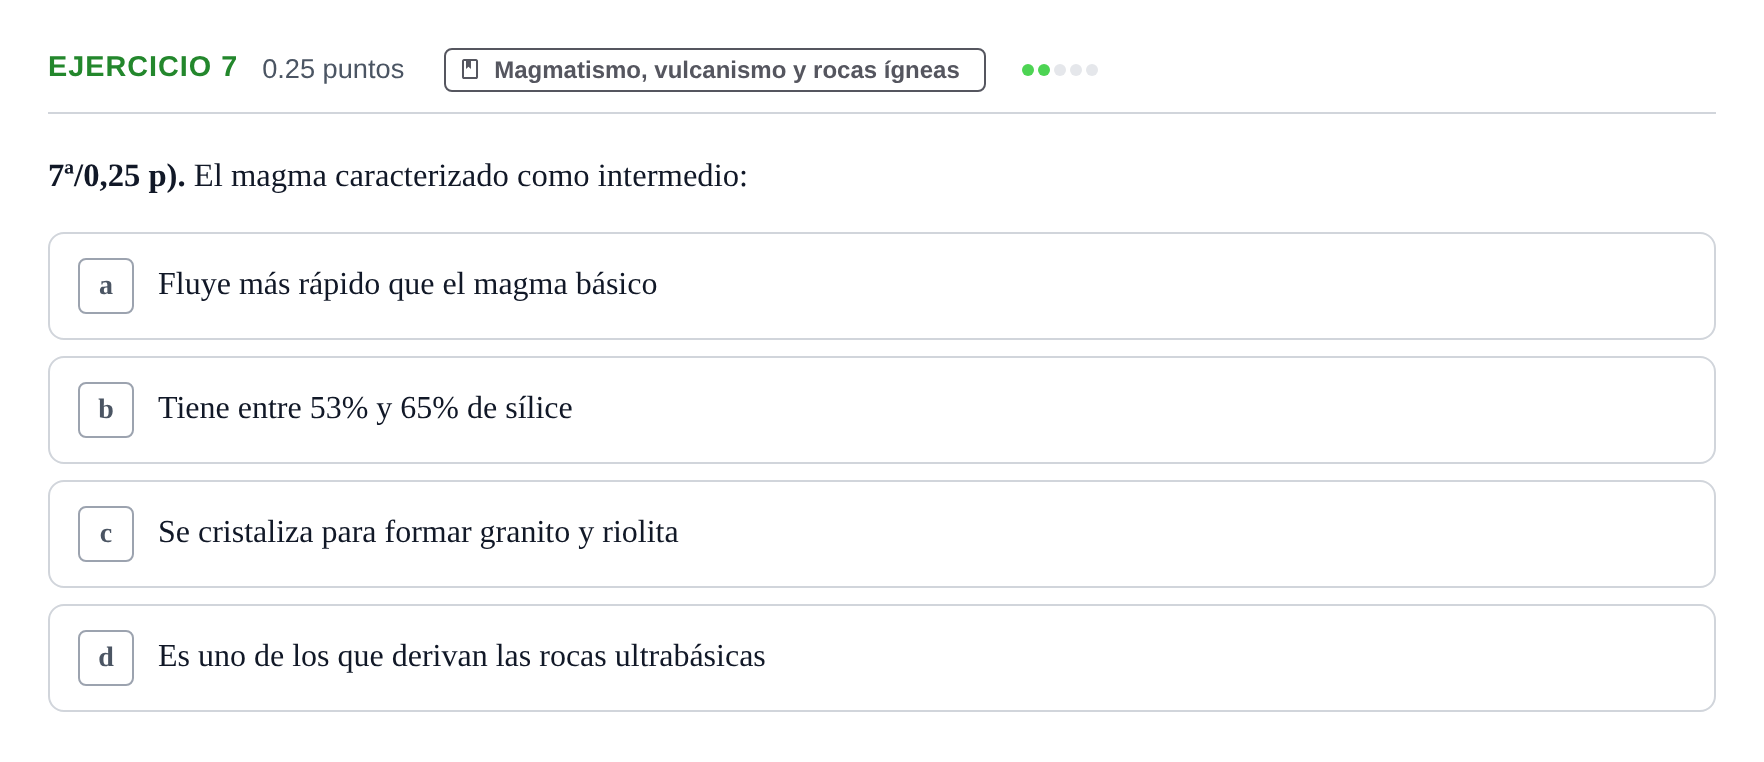
Task: Open the 'Magmatismo, vulcanismo y rocas ígneas' tag
Action: pos(714,70)
